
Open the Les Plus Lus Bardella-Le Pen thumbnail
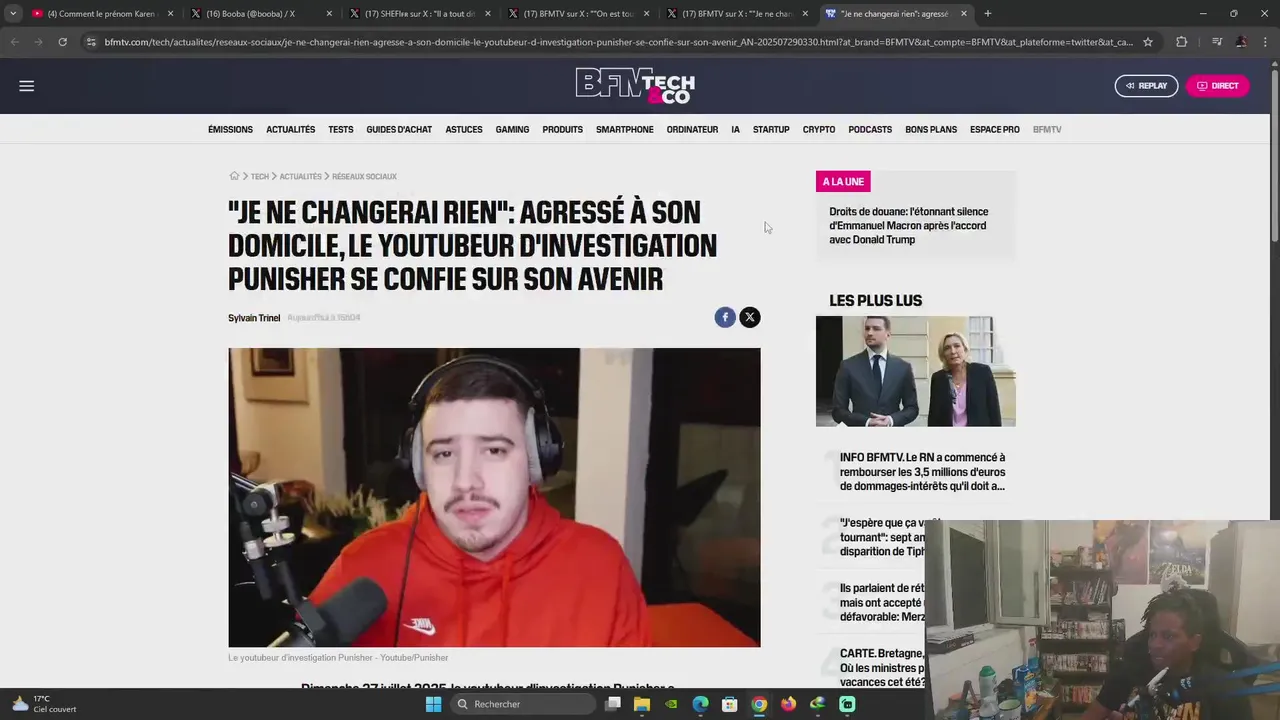(915, 372)
